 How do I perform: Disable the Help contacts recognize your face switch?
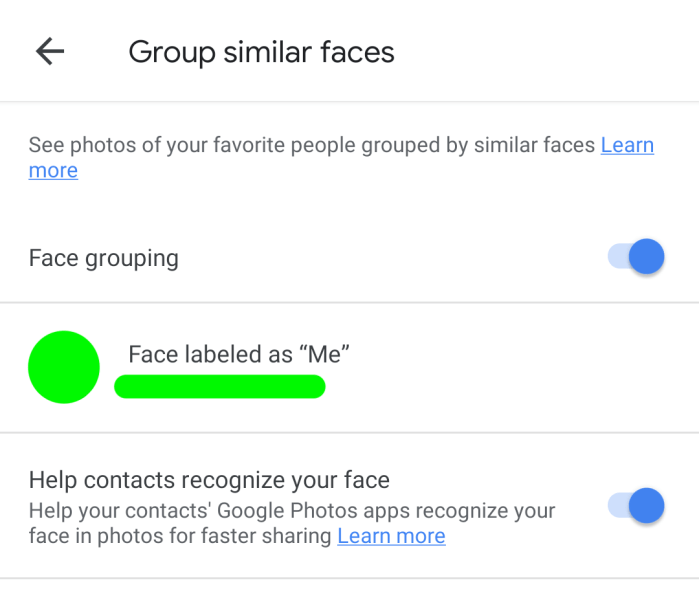tap(636, 507)
